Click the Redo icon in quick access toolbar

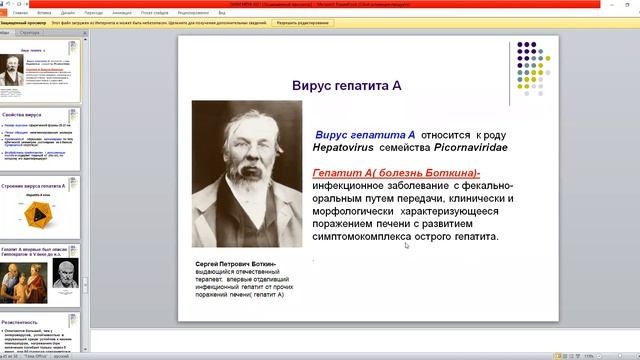click(18, 4)
